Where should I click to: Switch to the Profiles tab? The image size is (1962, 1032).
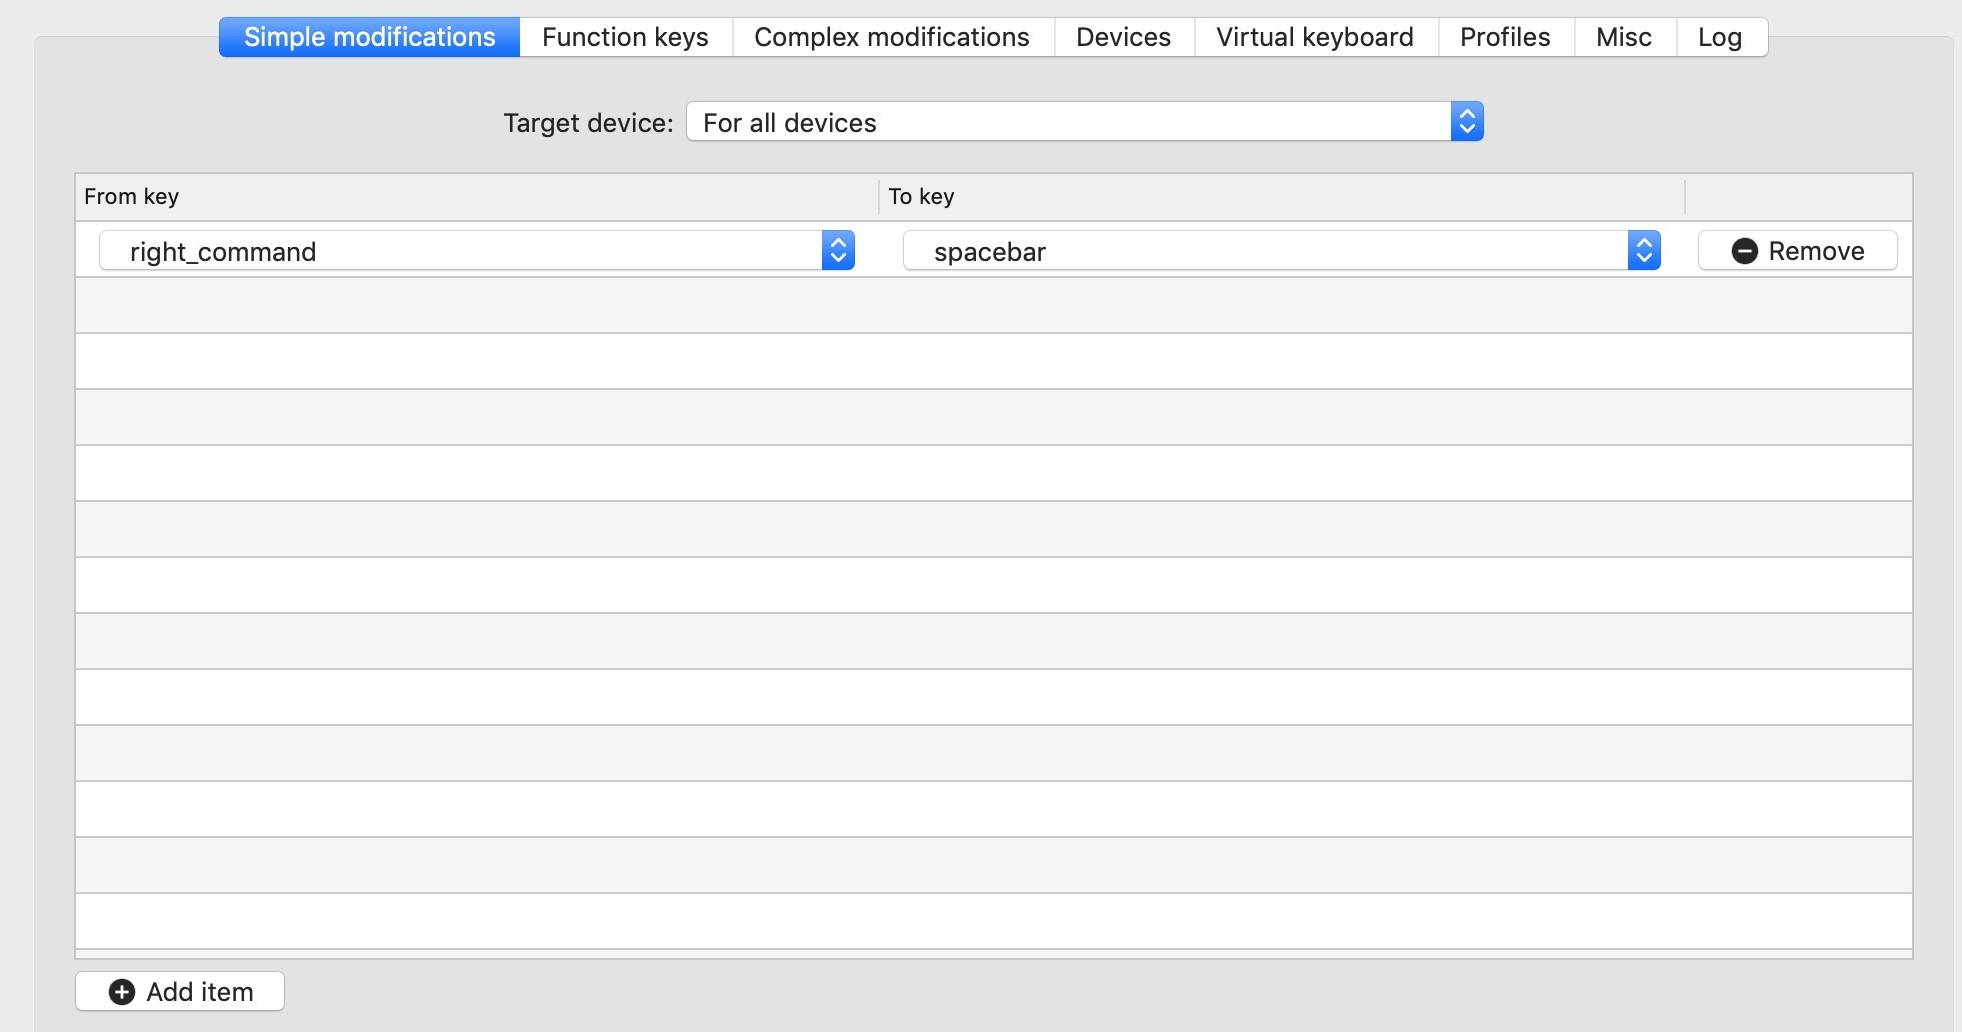point(1504,36)
